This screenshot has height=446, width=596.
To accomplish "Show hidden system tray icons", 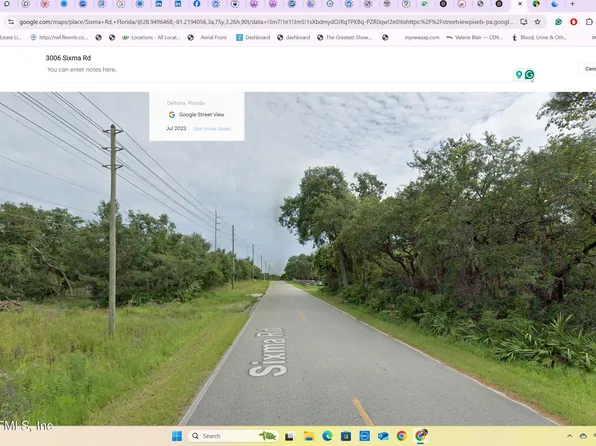I will pyautogui.click(x=569, y=436).
